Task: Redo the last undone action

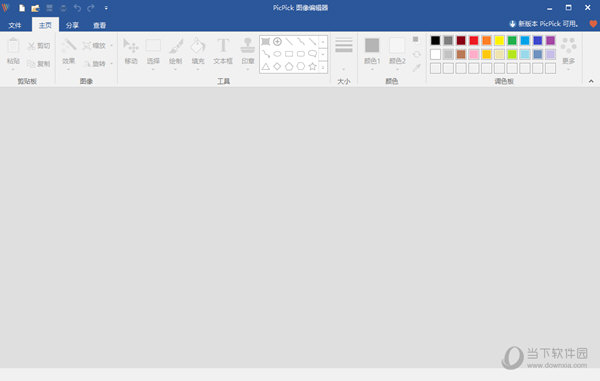Action: coord(91,8)
